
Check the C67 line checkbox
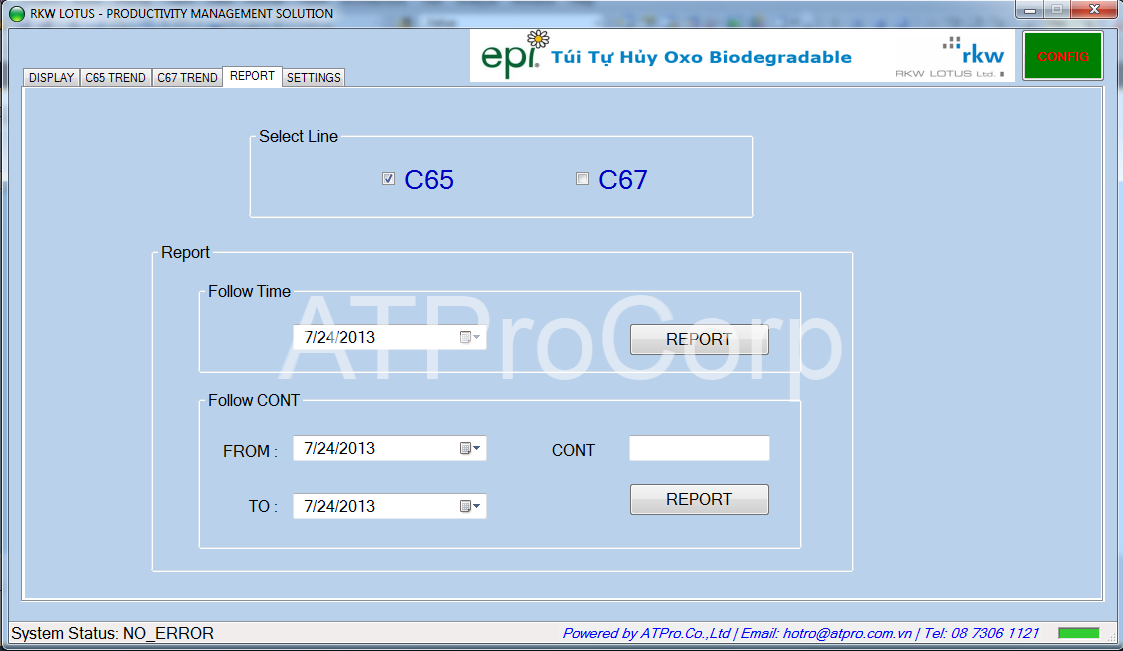[x=582, y=179]
